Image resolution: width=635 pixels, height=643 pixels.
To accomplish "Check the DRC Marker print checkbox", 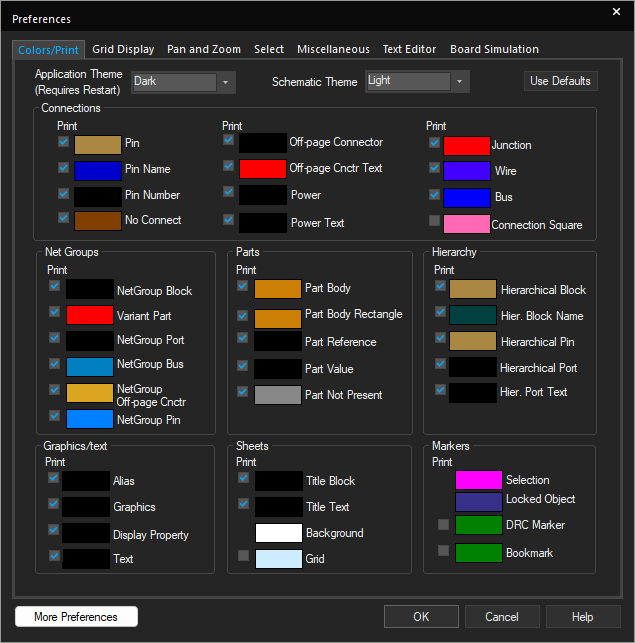I will point(443,524).
